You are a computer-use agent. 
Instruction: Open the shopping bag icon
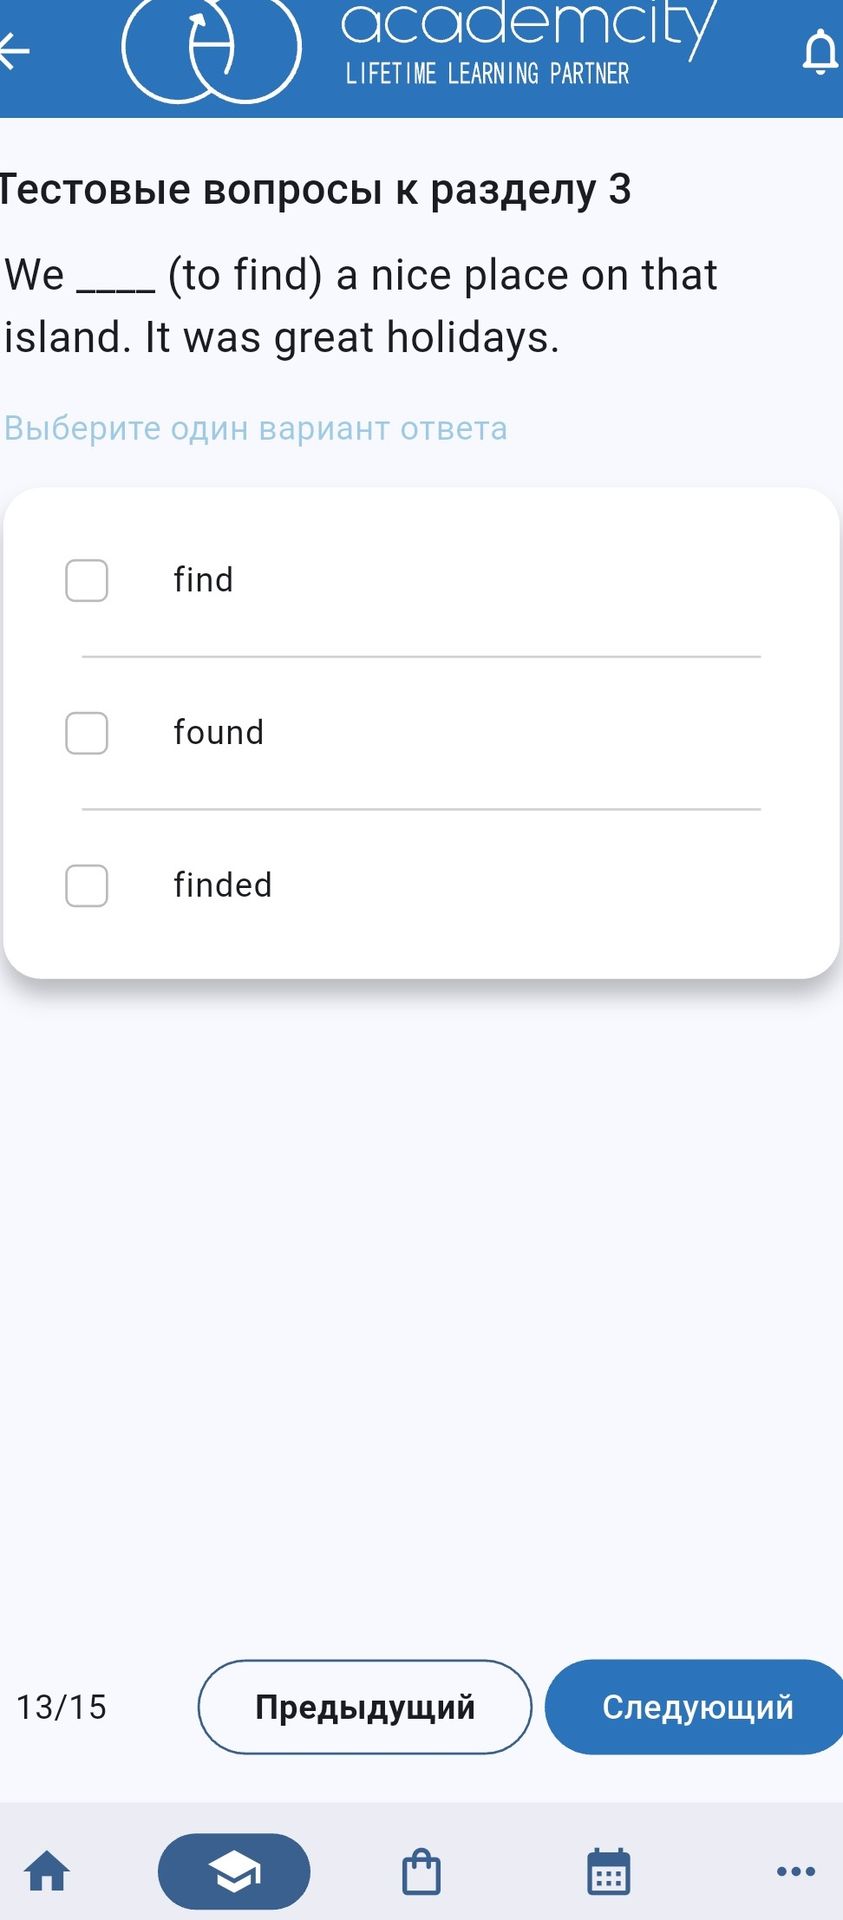(421, 1871)
